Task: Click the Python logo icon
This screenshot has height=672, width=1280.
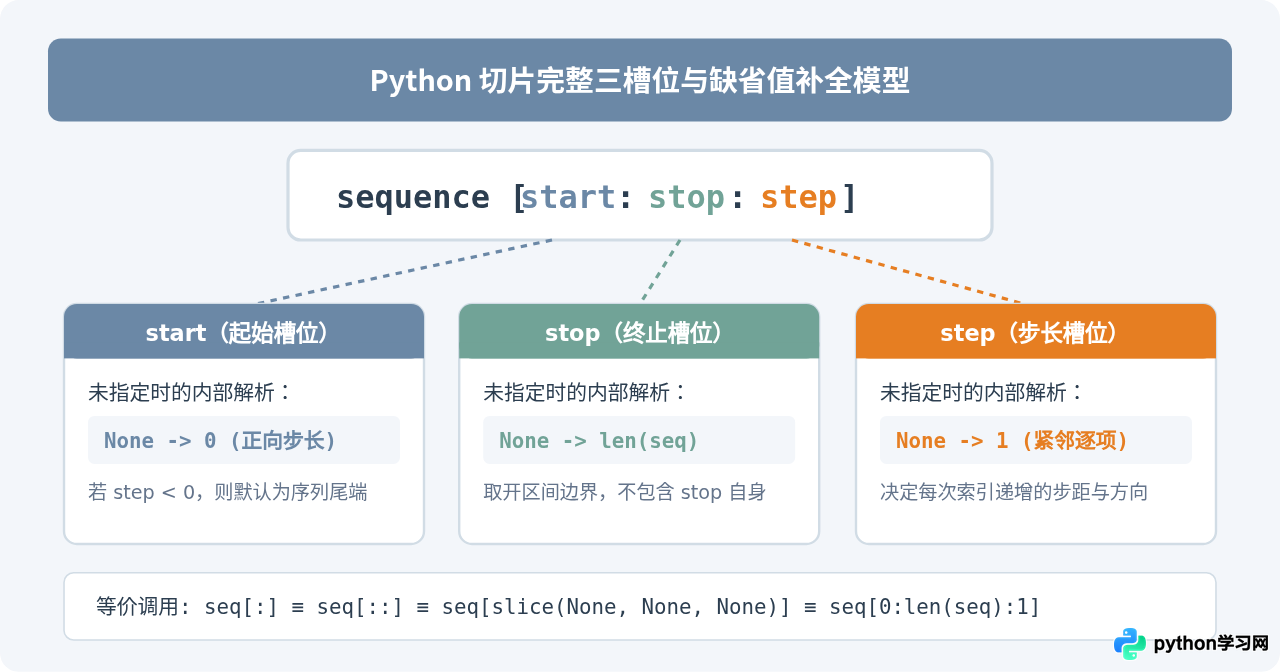Action: [1130, 644]
